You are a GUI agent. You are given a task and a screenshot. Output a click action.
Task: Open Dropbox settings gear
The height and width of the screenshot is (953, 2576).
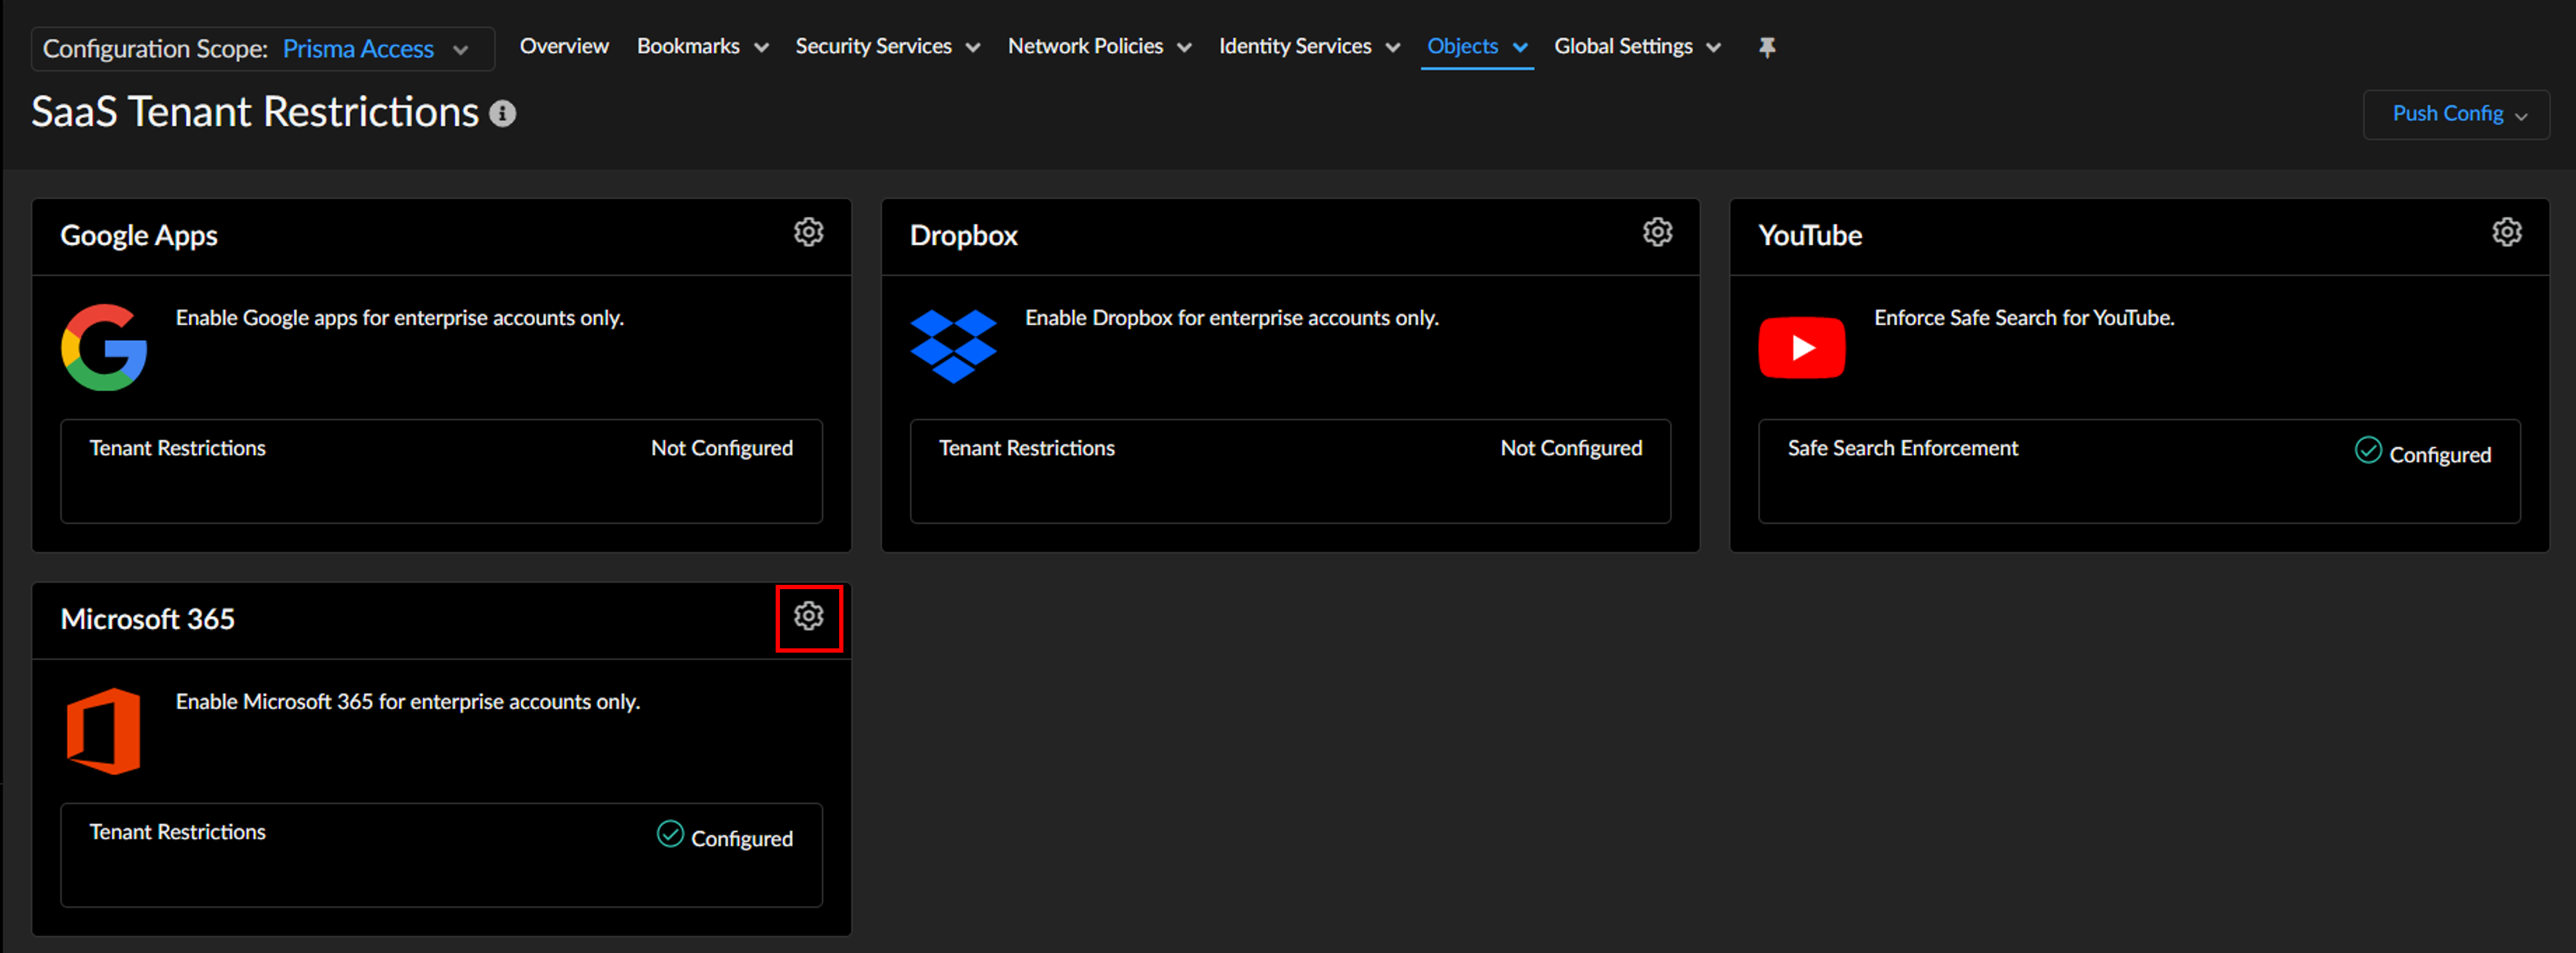click(1657, 232)
